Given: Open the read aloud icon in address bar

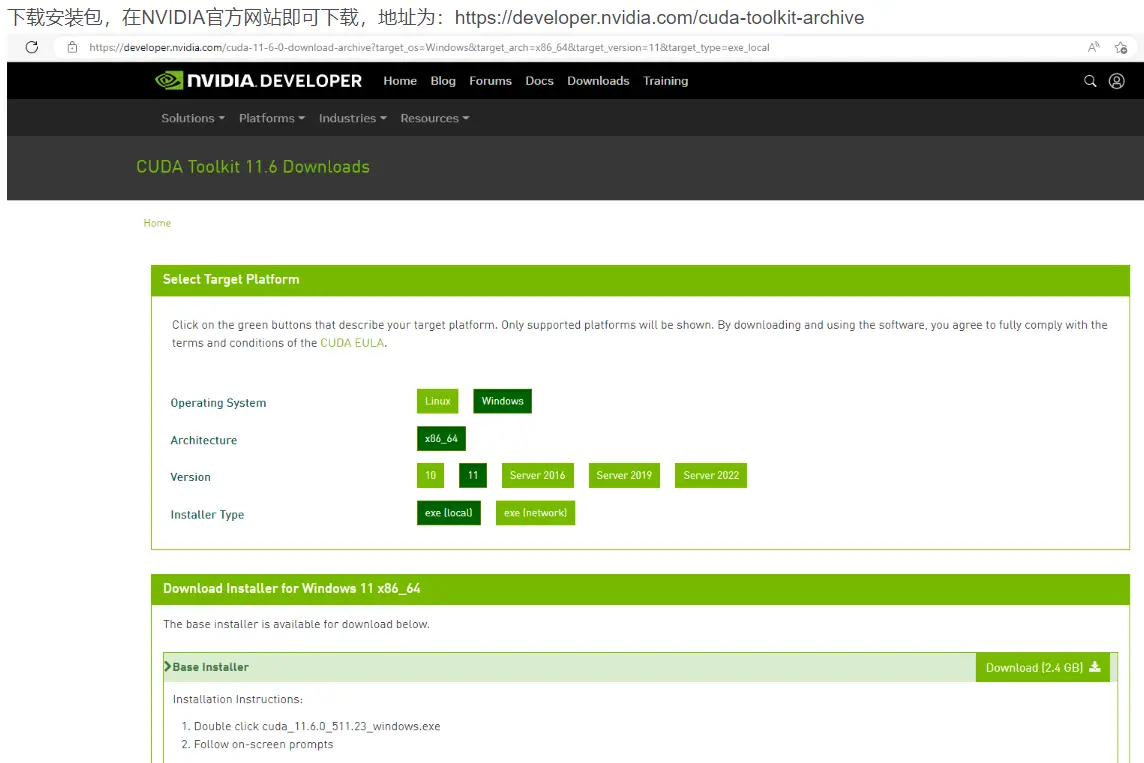Looking at the screenshot, I should tap(1093, 47).
